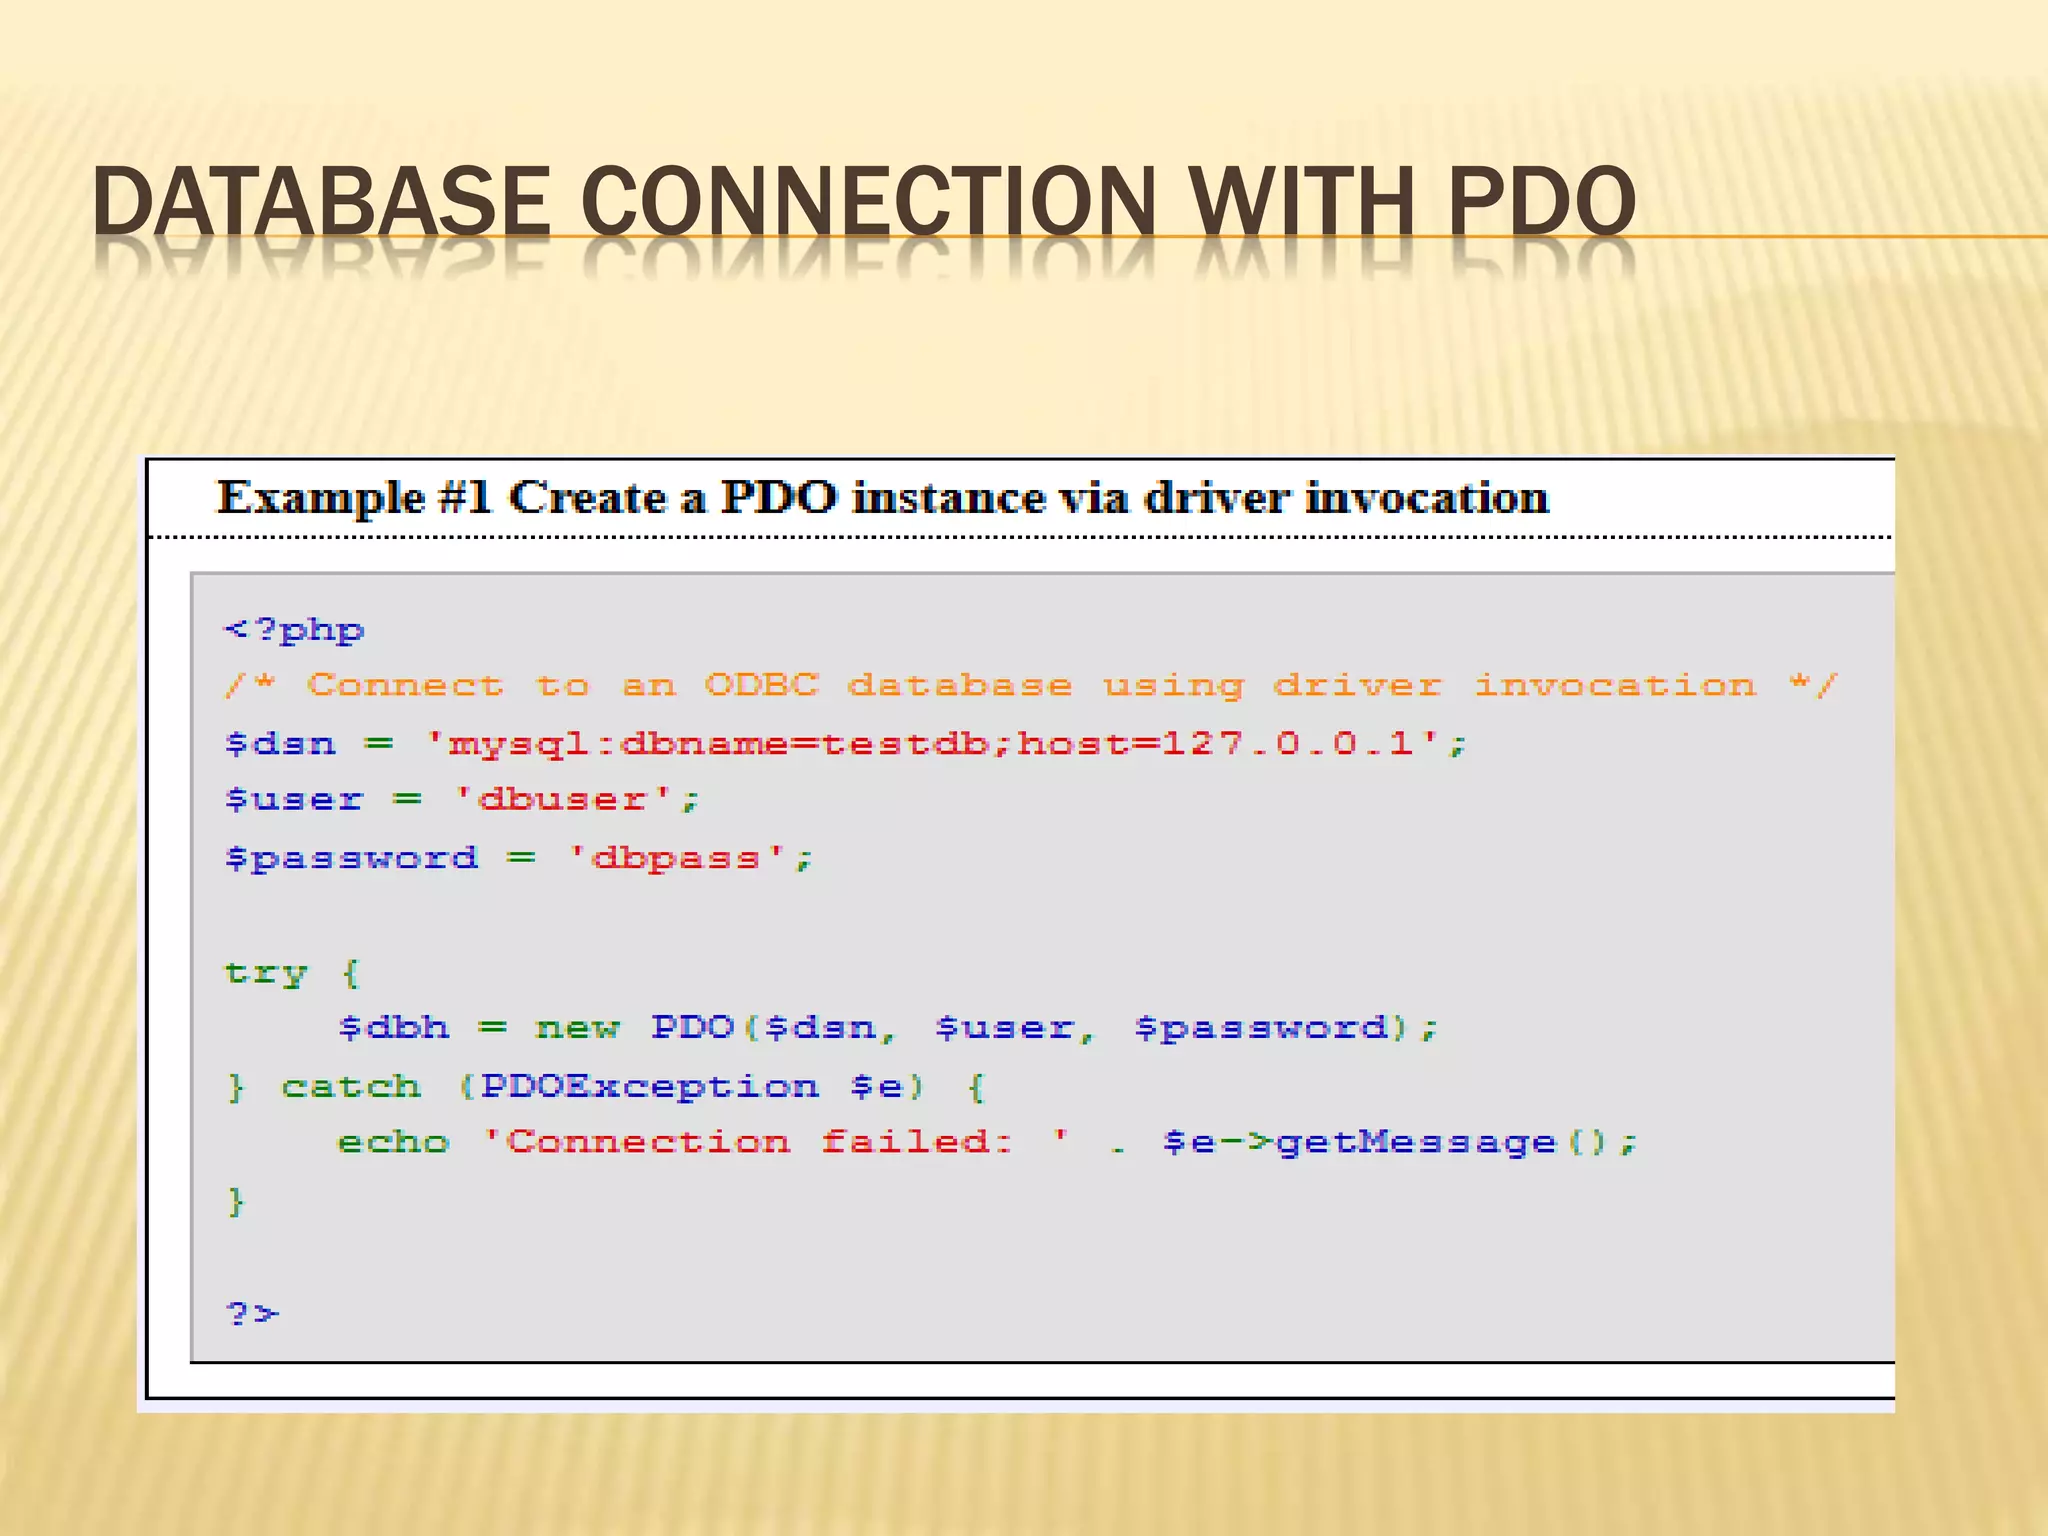Click the slide title 'Database Connection with PDO'
Screen dimensions: 2048x1536
(x=863, y=201)
